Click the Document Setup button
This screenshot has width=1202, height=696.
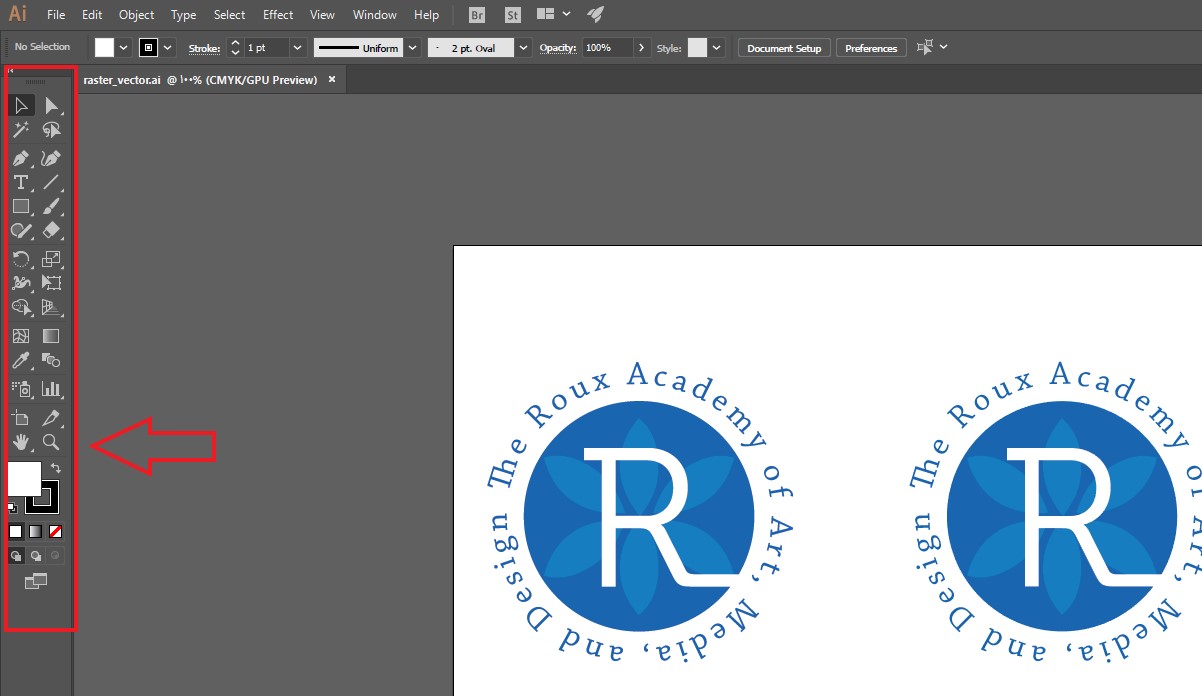(784, 48)
